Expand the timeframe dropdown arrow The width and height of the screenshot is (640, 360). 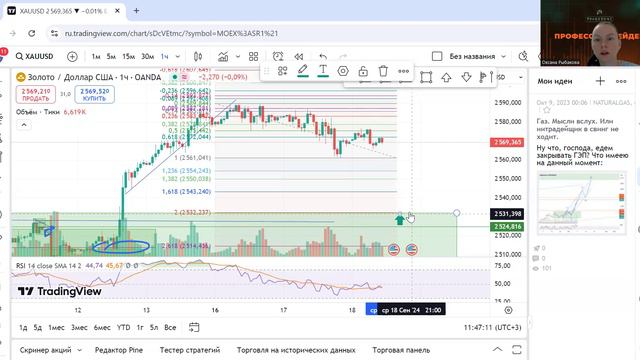pyautogui.click(x=178, y=56)
